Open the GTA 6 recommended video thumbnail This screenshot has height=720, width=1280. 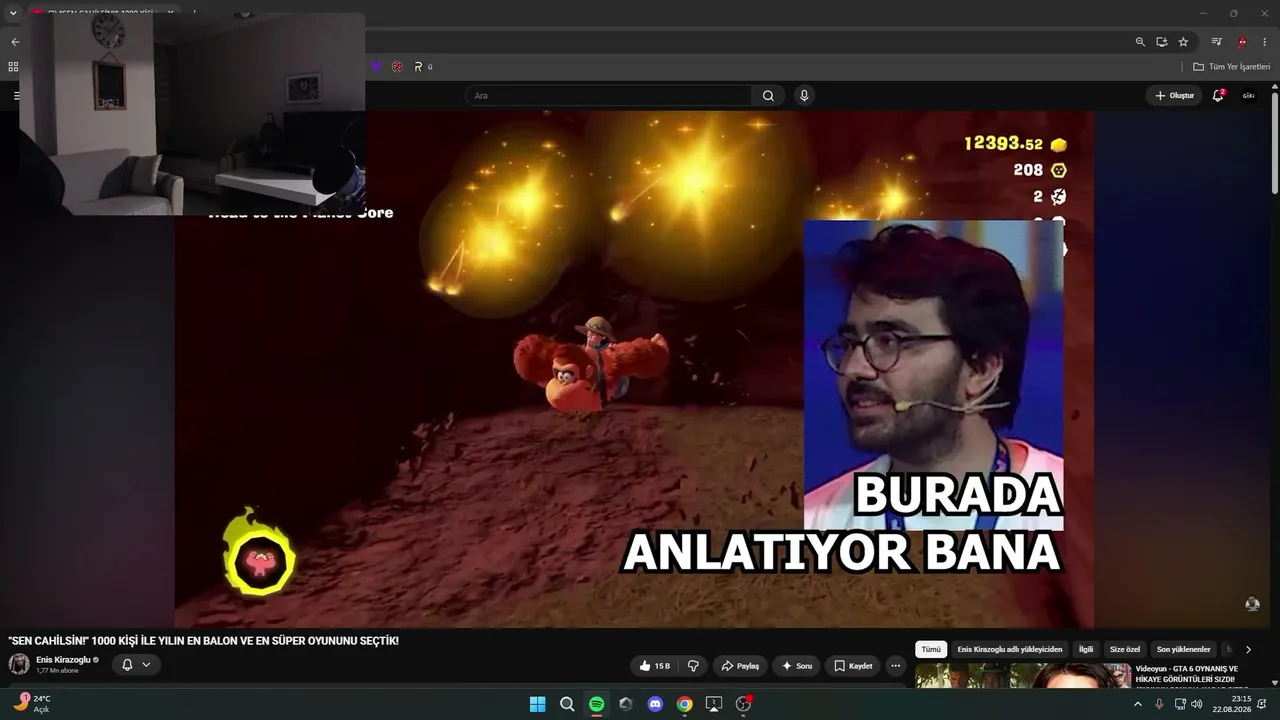(x=1023, y=676)
